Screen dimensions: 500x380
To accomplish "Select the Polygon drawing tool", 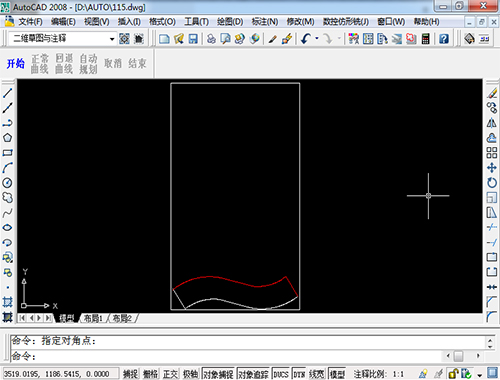I will point(7,138).
